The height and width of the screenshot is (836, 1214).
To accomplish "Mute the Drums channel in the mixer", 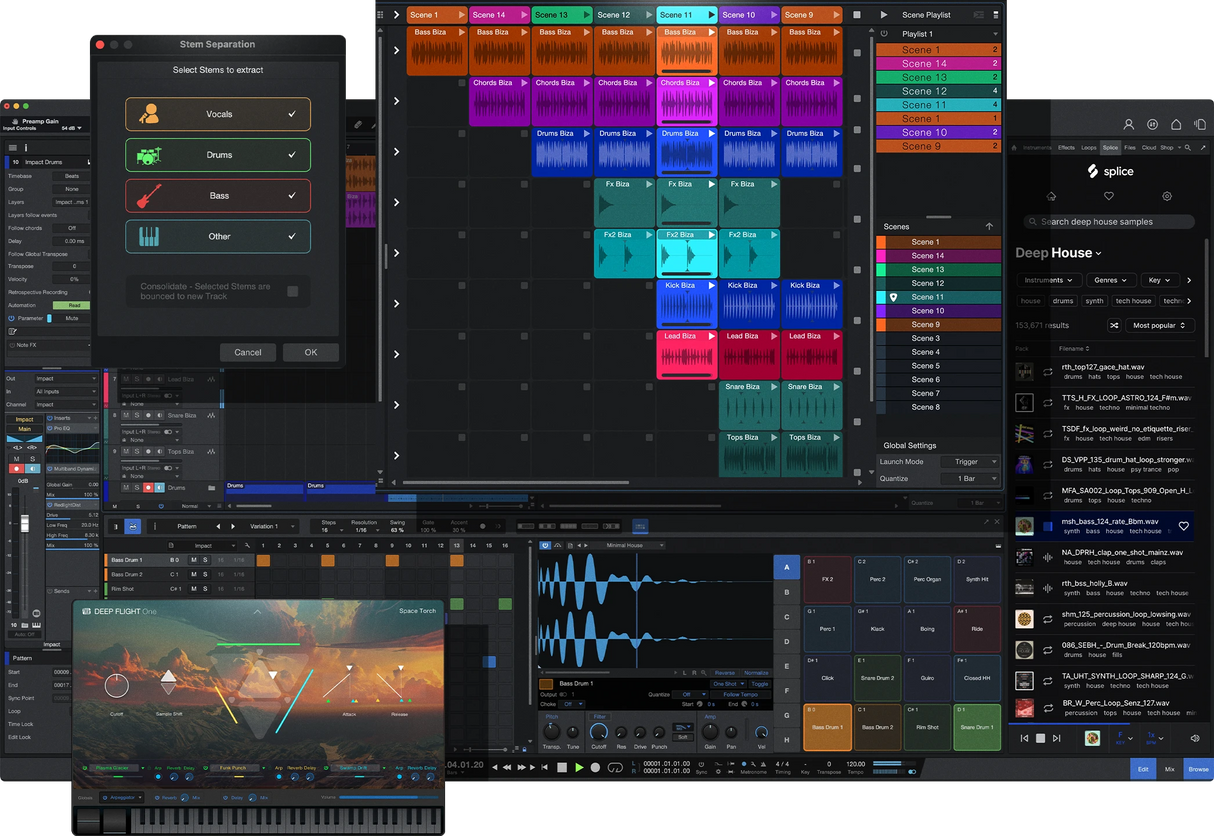I will click(125, 488).
